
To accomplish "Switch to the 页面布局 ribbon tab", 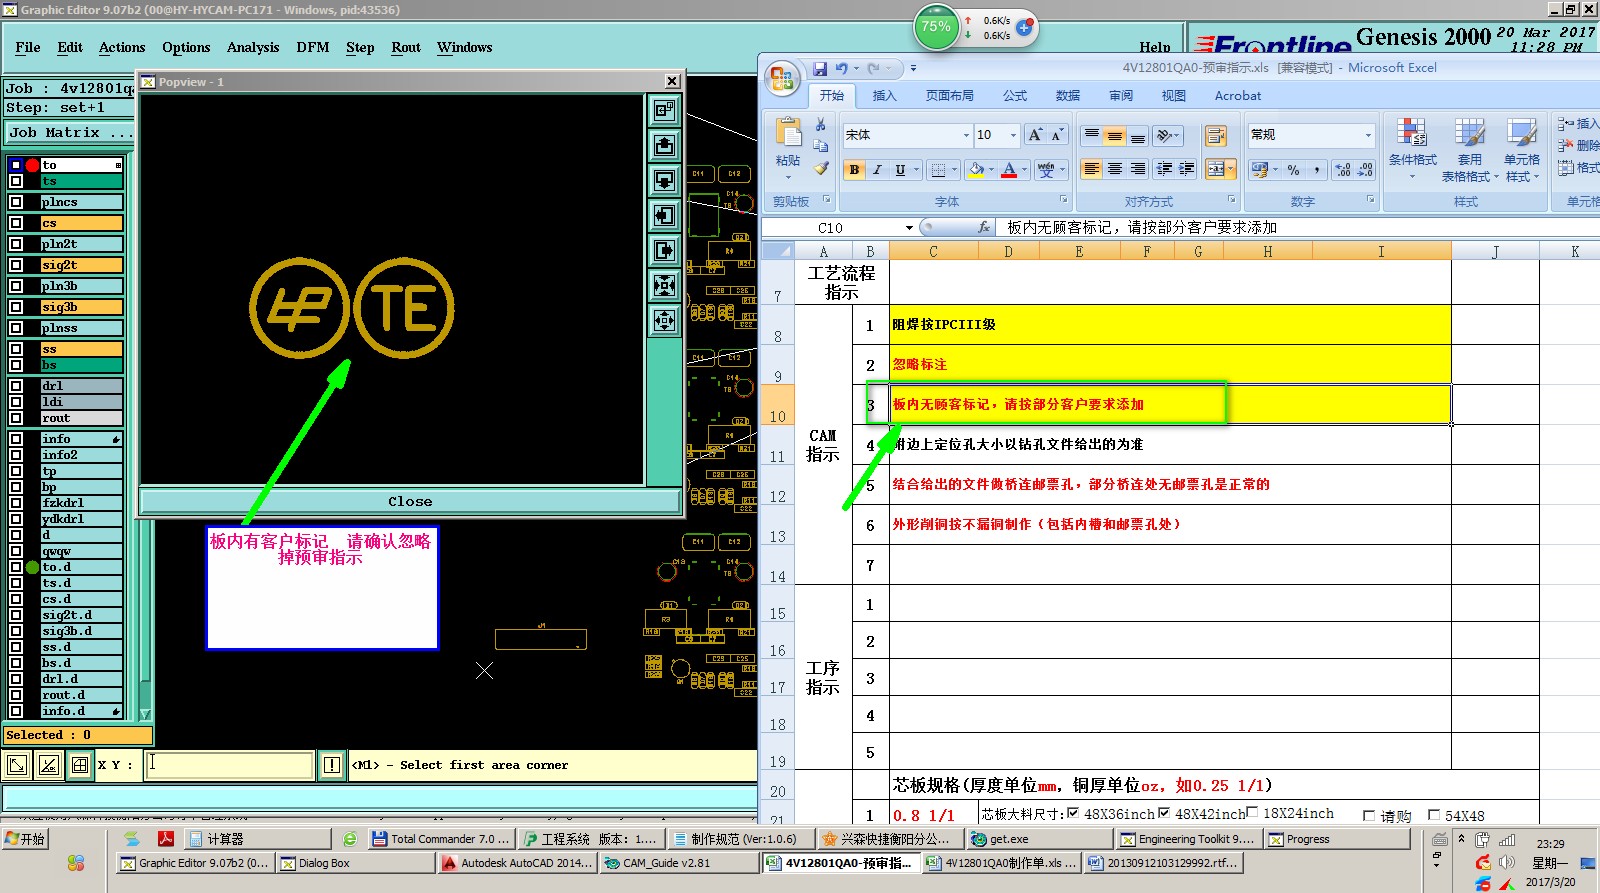I will click(x=949, y=96).
